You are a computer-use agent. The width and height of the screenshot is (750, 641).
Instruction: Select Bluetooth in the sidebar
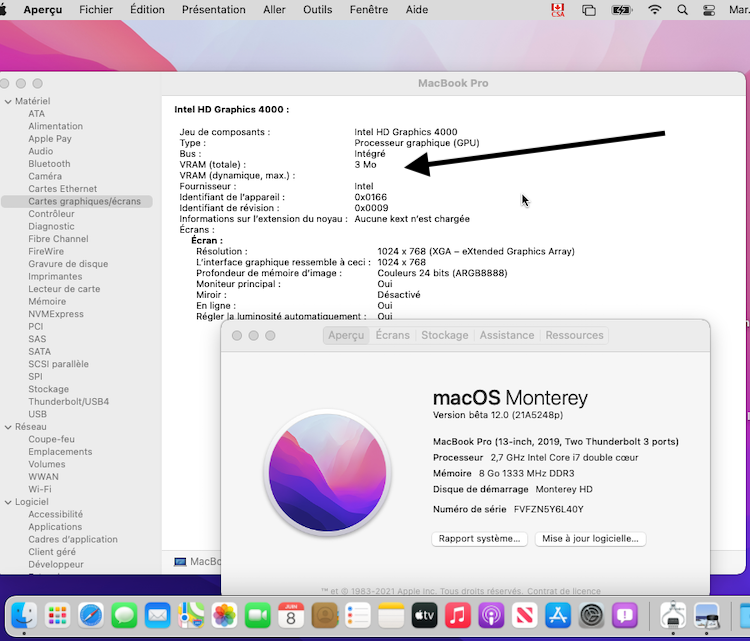point(49,164)
